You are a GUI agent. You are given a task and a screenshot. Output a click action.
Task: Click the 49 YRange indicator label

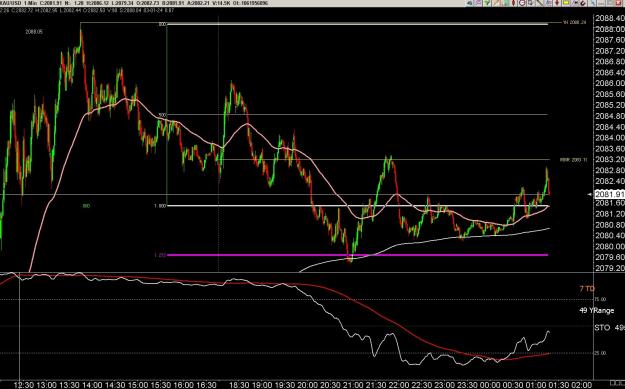pos(596,310)
